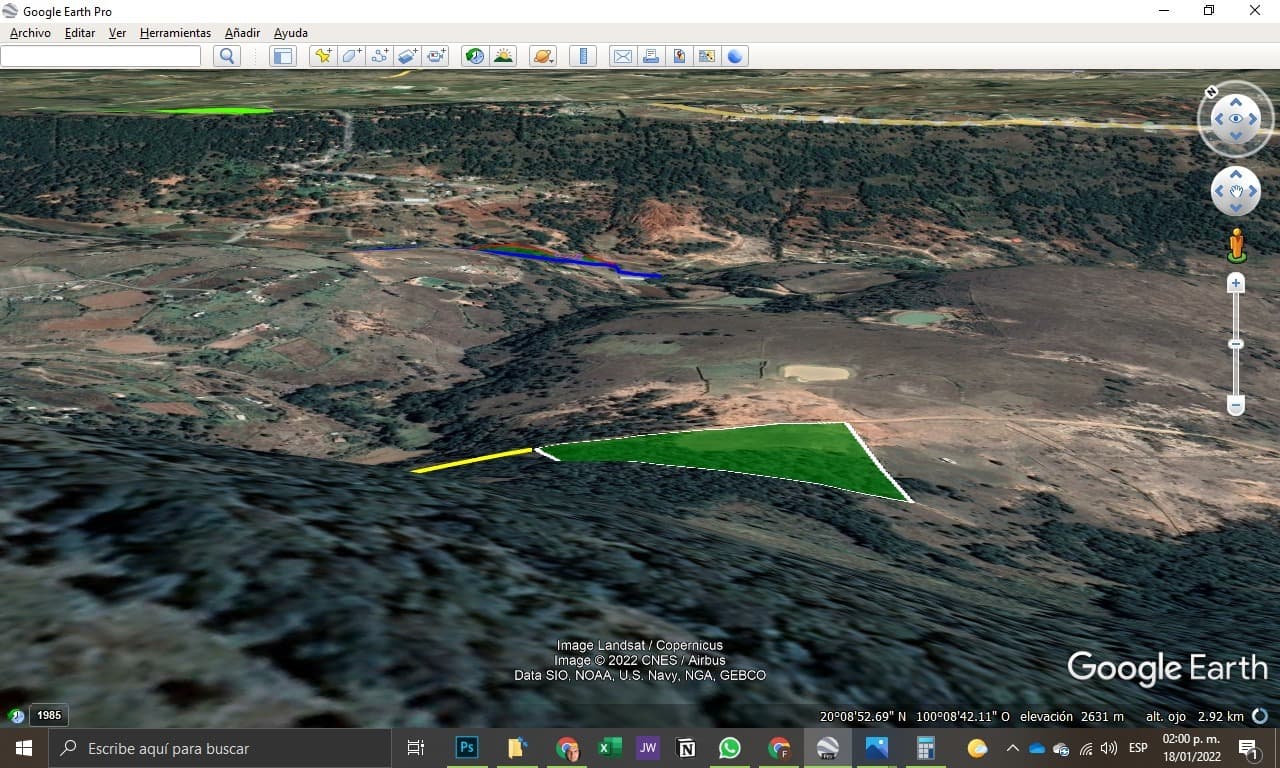Screen dimensions: 1280x768
Task: Click the N north compass marker
Action: click(1212, 92)
